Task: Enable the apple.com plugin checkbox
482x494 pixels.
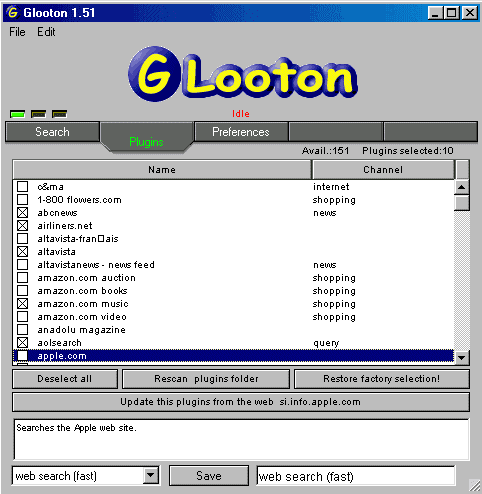Action: click(23, 356)
